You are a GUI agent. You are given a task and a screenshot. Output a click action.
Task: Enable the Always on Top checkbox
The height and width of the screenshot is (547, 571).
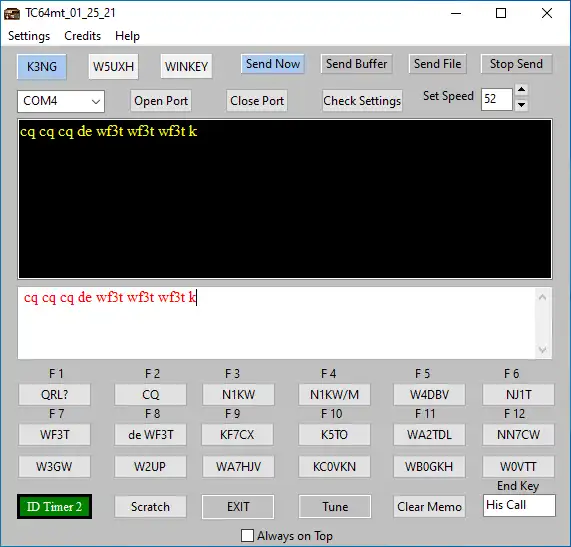[248, 536]
